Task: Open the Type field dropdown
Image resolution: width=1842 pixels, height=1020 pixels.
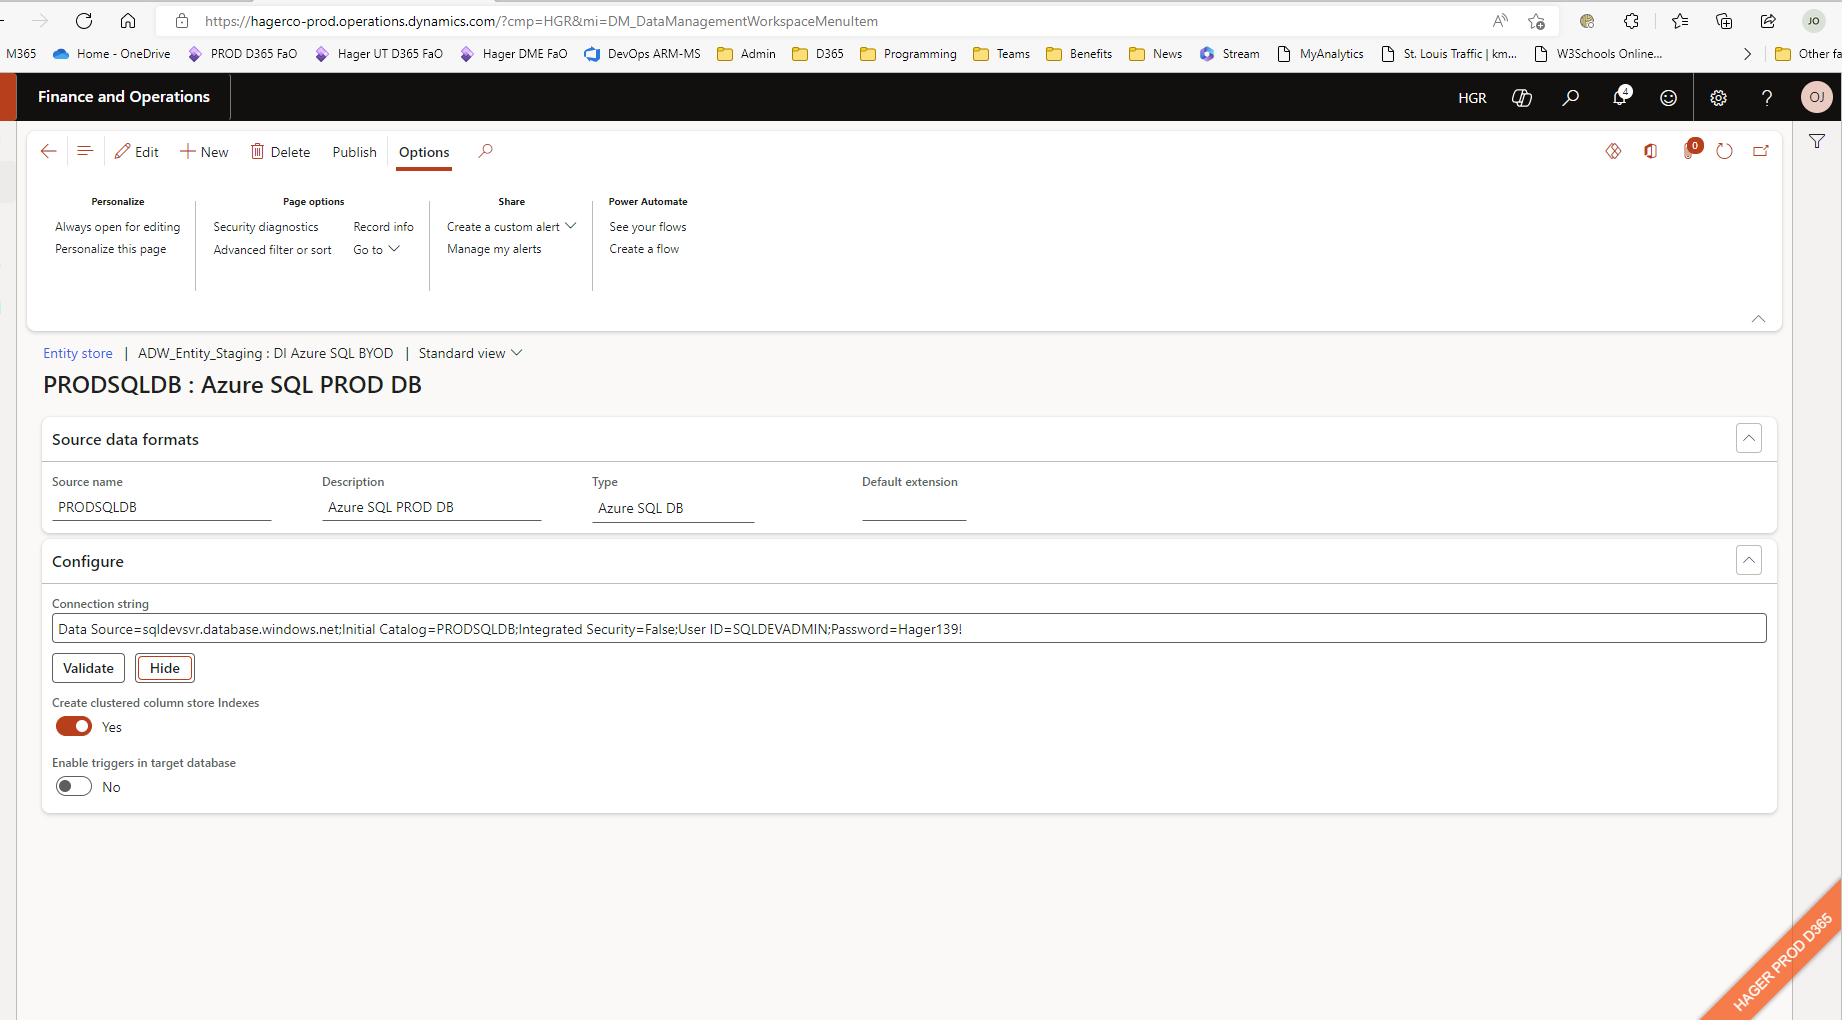Action: (672, 508)
